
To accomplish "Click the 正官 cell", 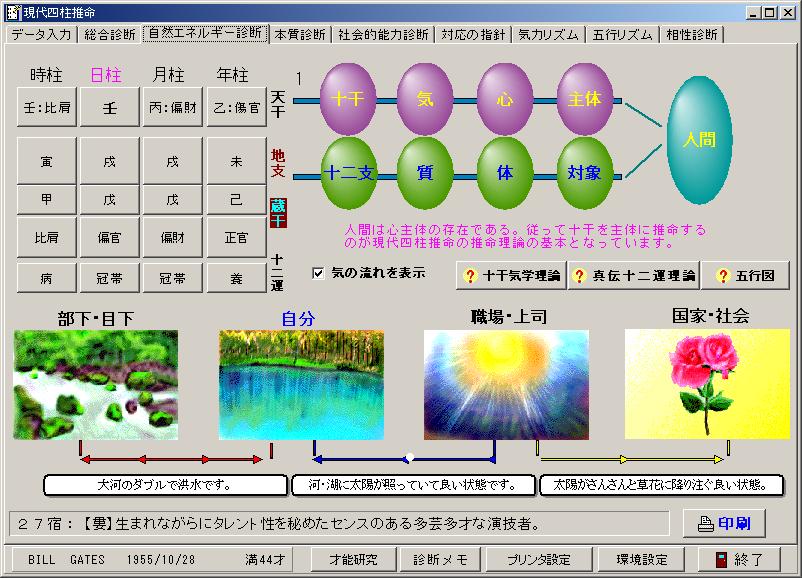I will click(x=236, y=237).
